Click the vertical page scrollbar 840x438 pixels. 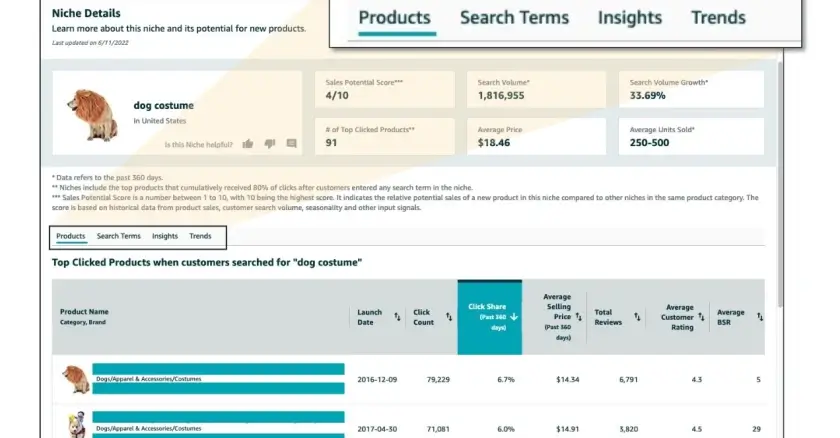coord(780,183)
